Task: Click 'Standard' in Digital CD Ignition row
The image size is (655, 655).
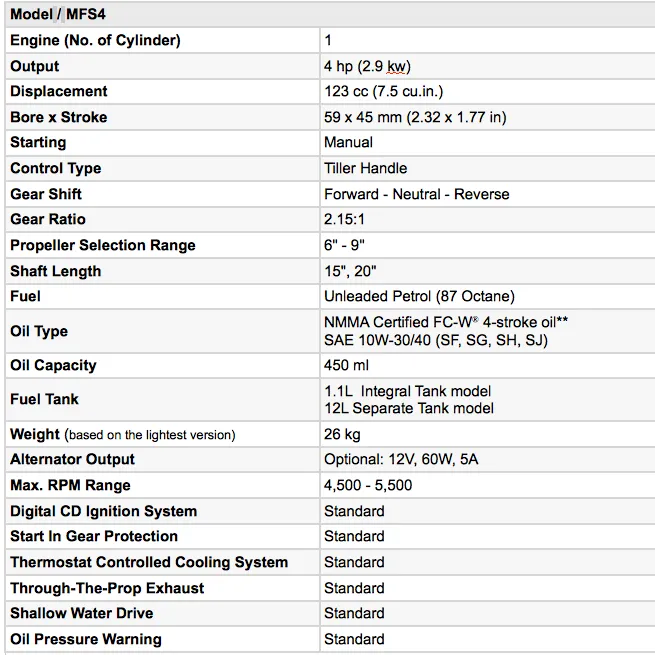Action: coord(354,511)
